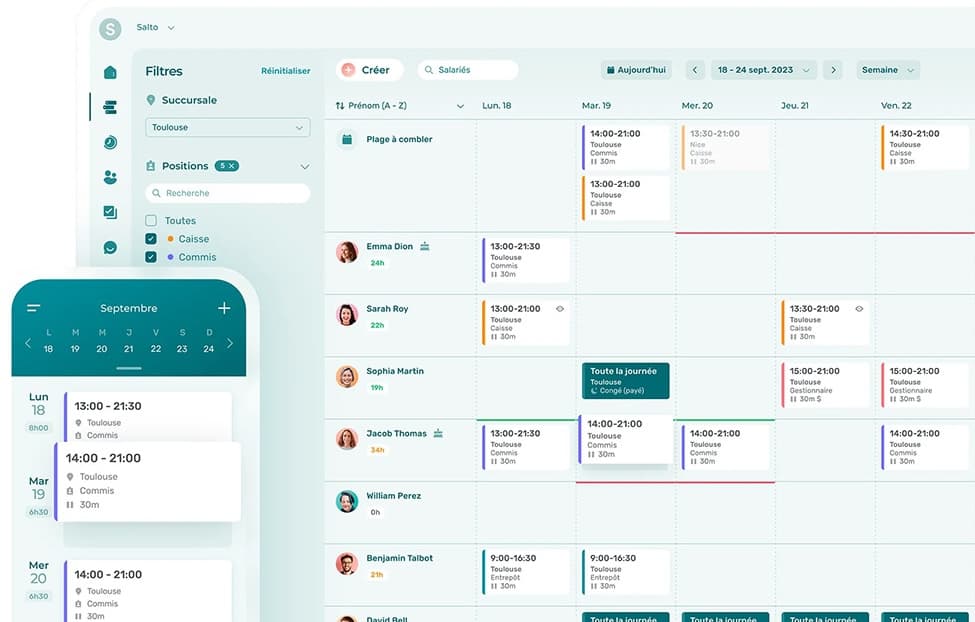Viewport: 975px width, 622px height.
Task: Open the Semaine view dropdown
Action: pos(887,70)
